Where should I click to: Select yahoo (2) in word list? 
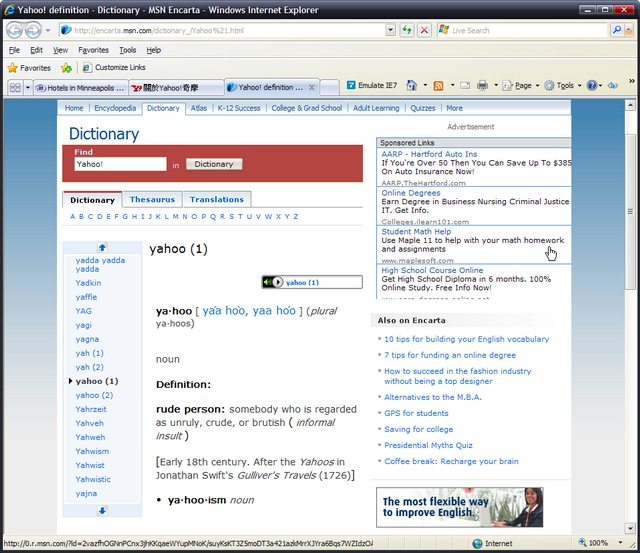tap(94, 395)
